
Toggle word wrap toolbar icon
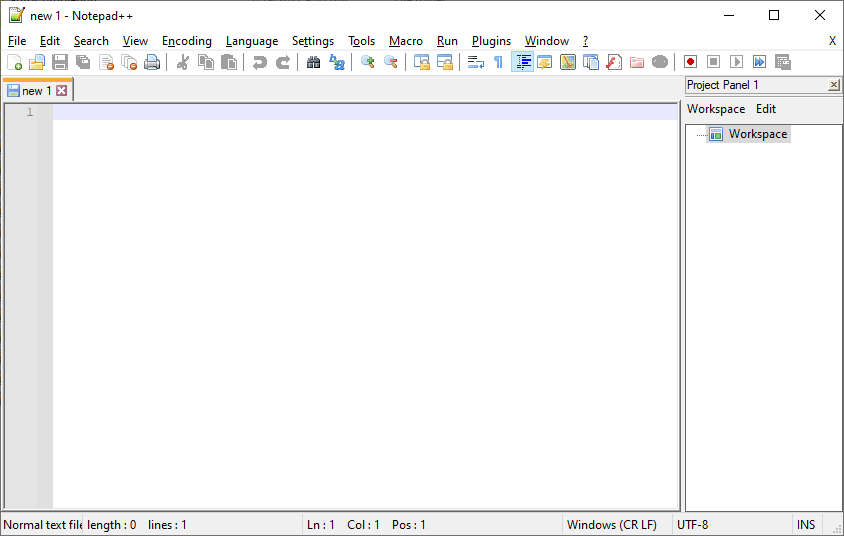(475, 62)
